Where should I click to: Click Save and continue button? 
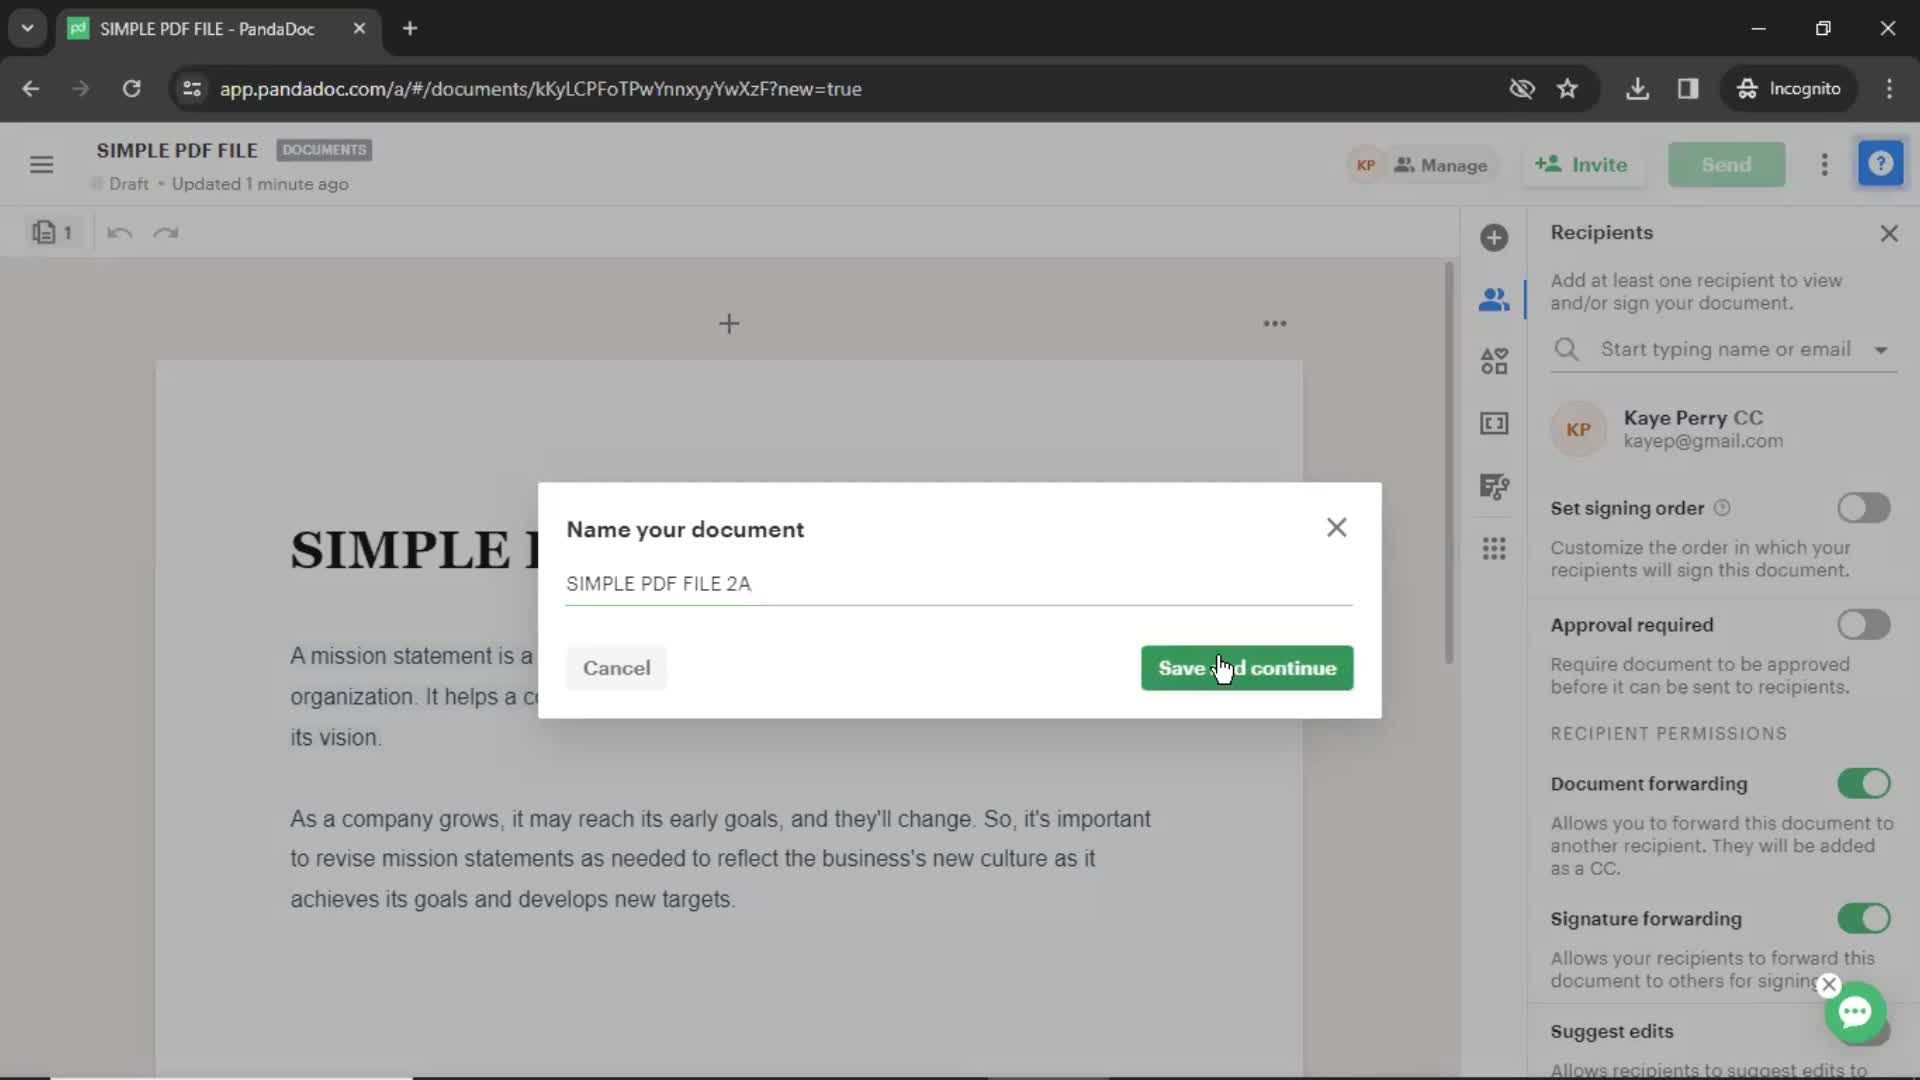[1245, 667]
